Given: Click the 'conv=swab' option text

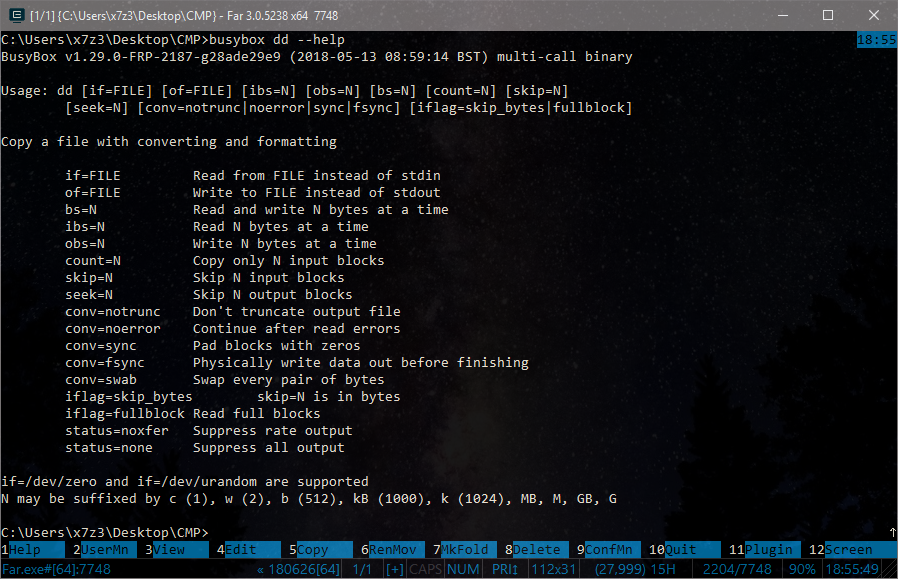Looking at the screenshot, I should [x=101, y=380].
